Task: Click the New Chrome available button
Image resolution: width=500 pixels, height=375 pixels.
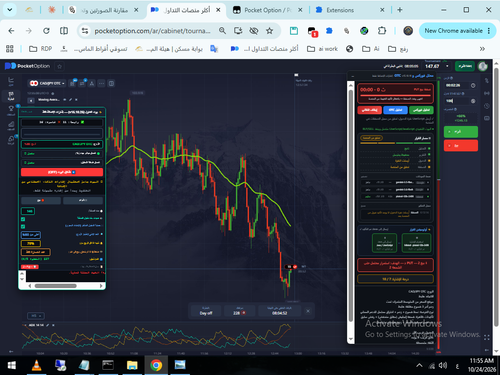Action: pyautogui.click(x=457, y=31)
